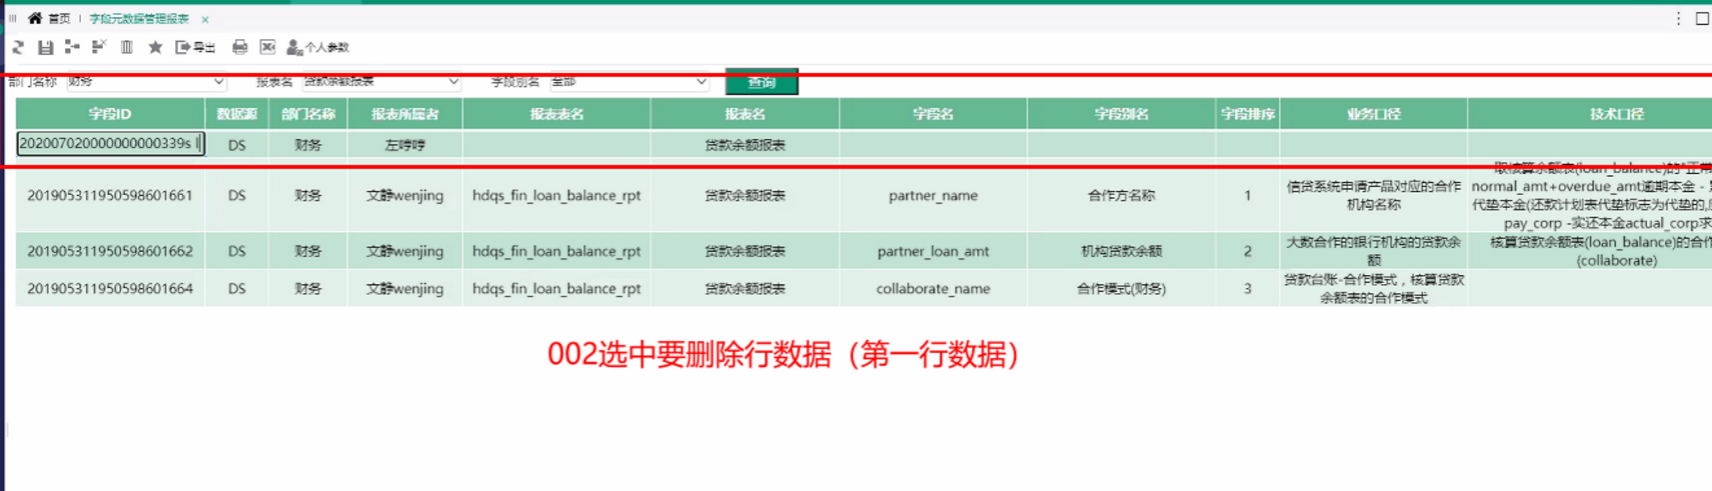Click the insert row icon
1712x491 pixels.
point(72,47)
